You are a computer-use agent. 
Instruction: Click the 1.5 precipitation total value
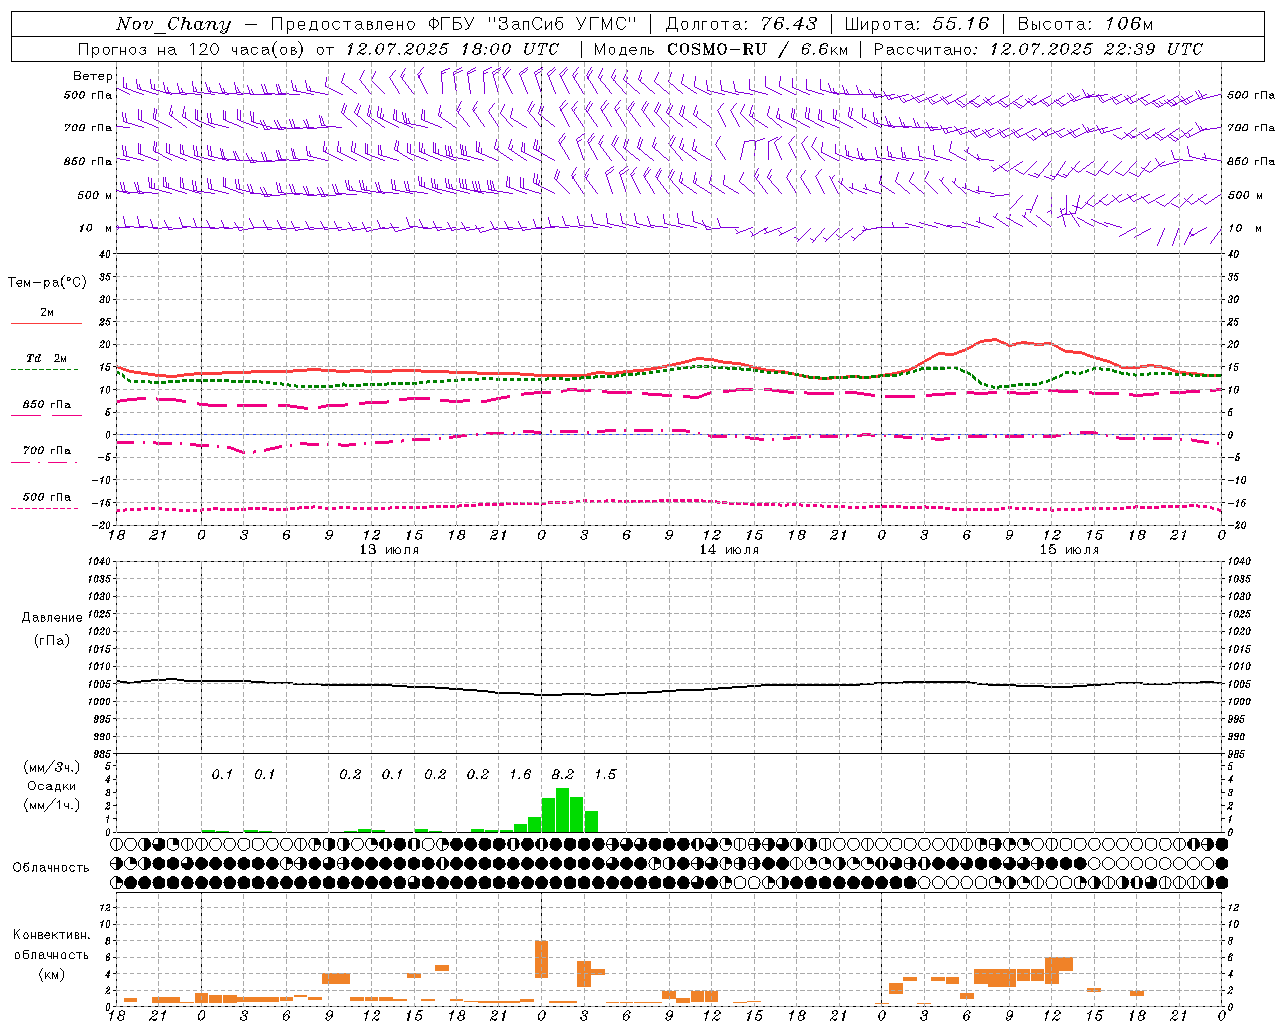pos(605,775)
